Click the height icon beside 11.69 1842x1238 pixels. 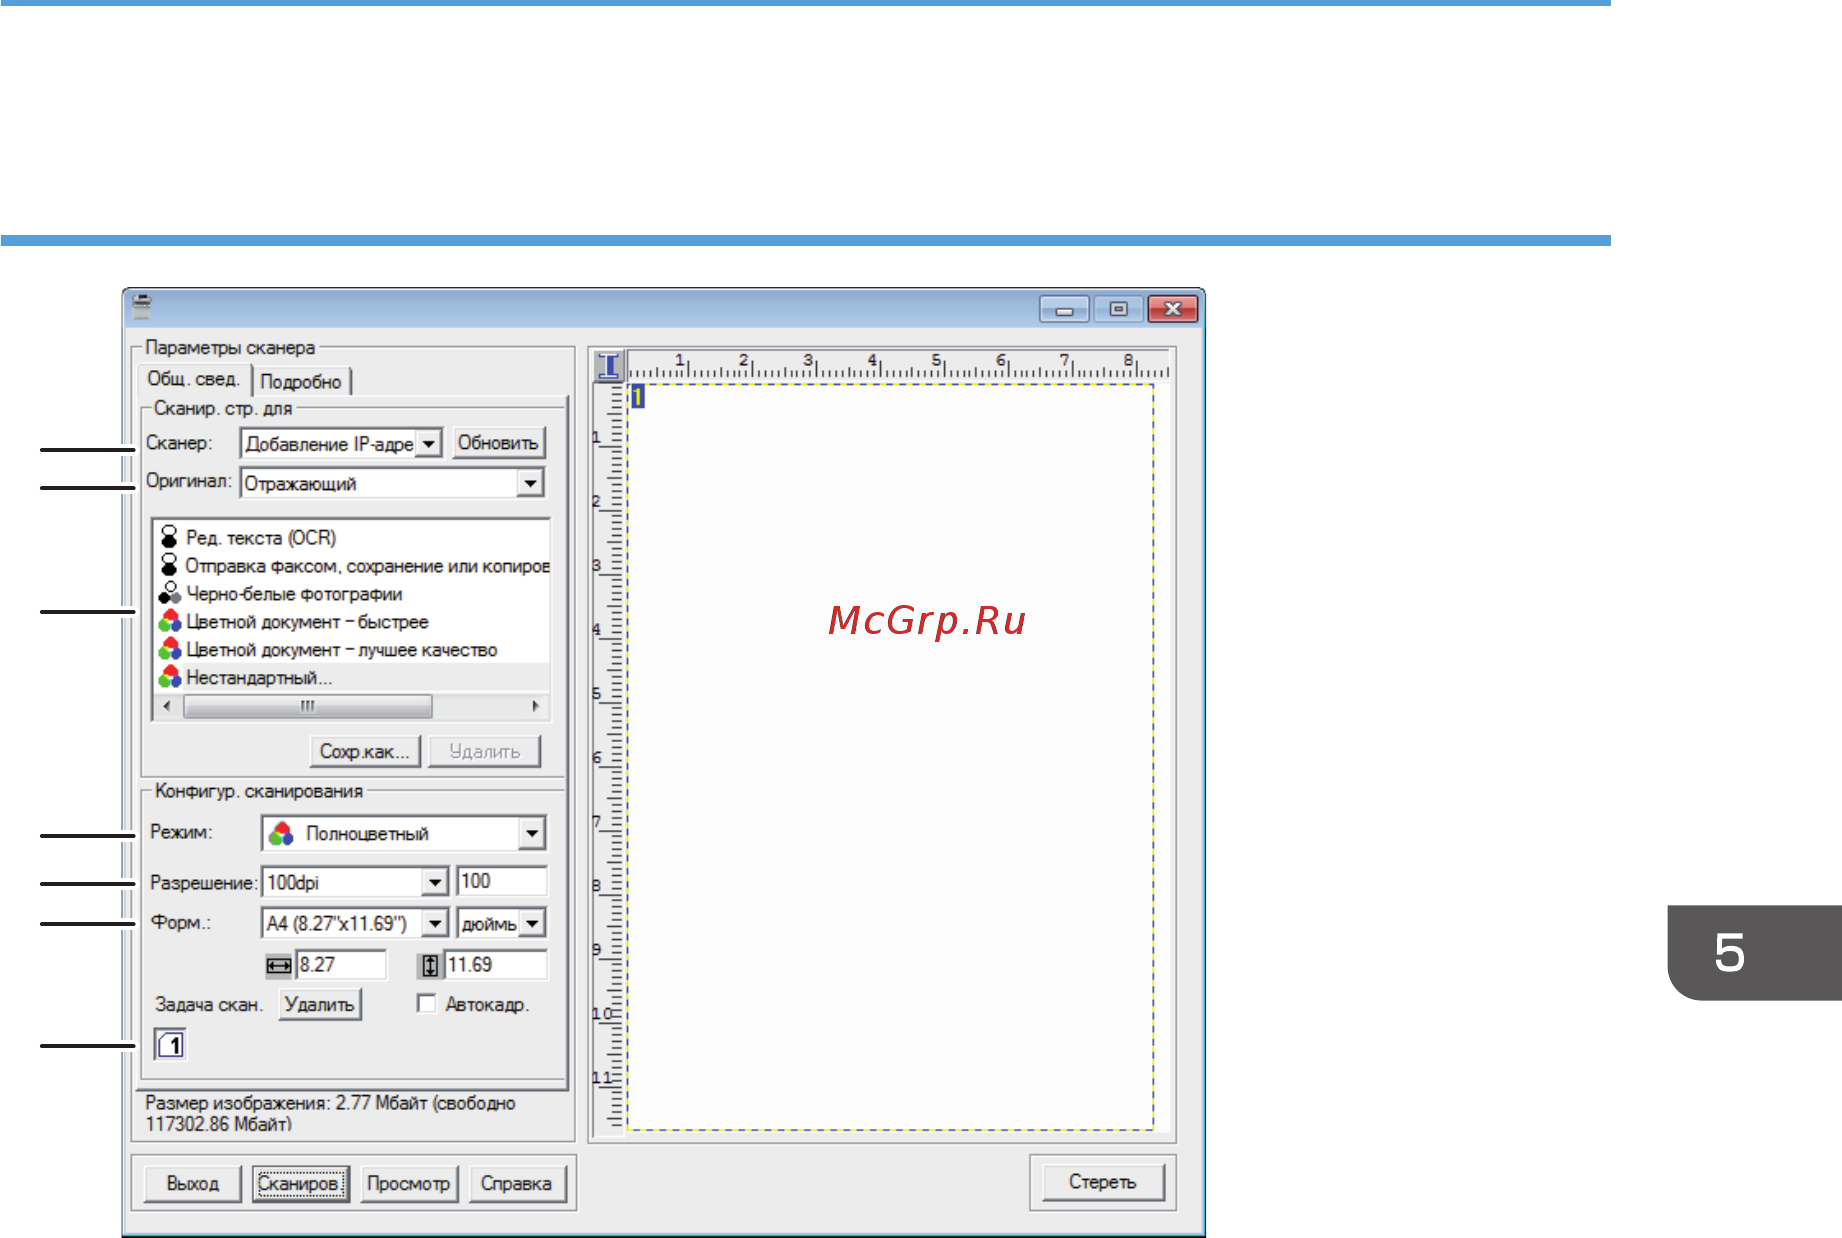(x=429, y=965)
